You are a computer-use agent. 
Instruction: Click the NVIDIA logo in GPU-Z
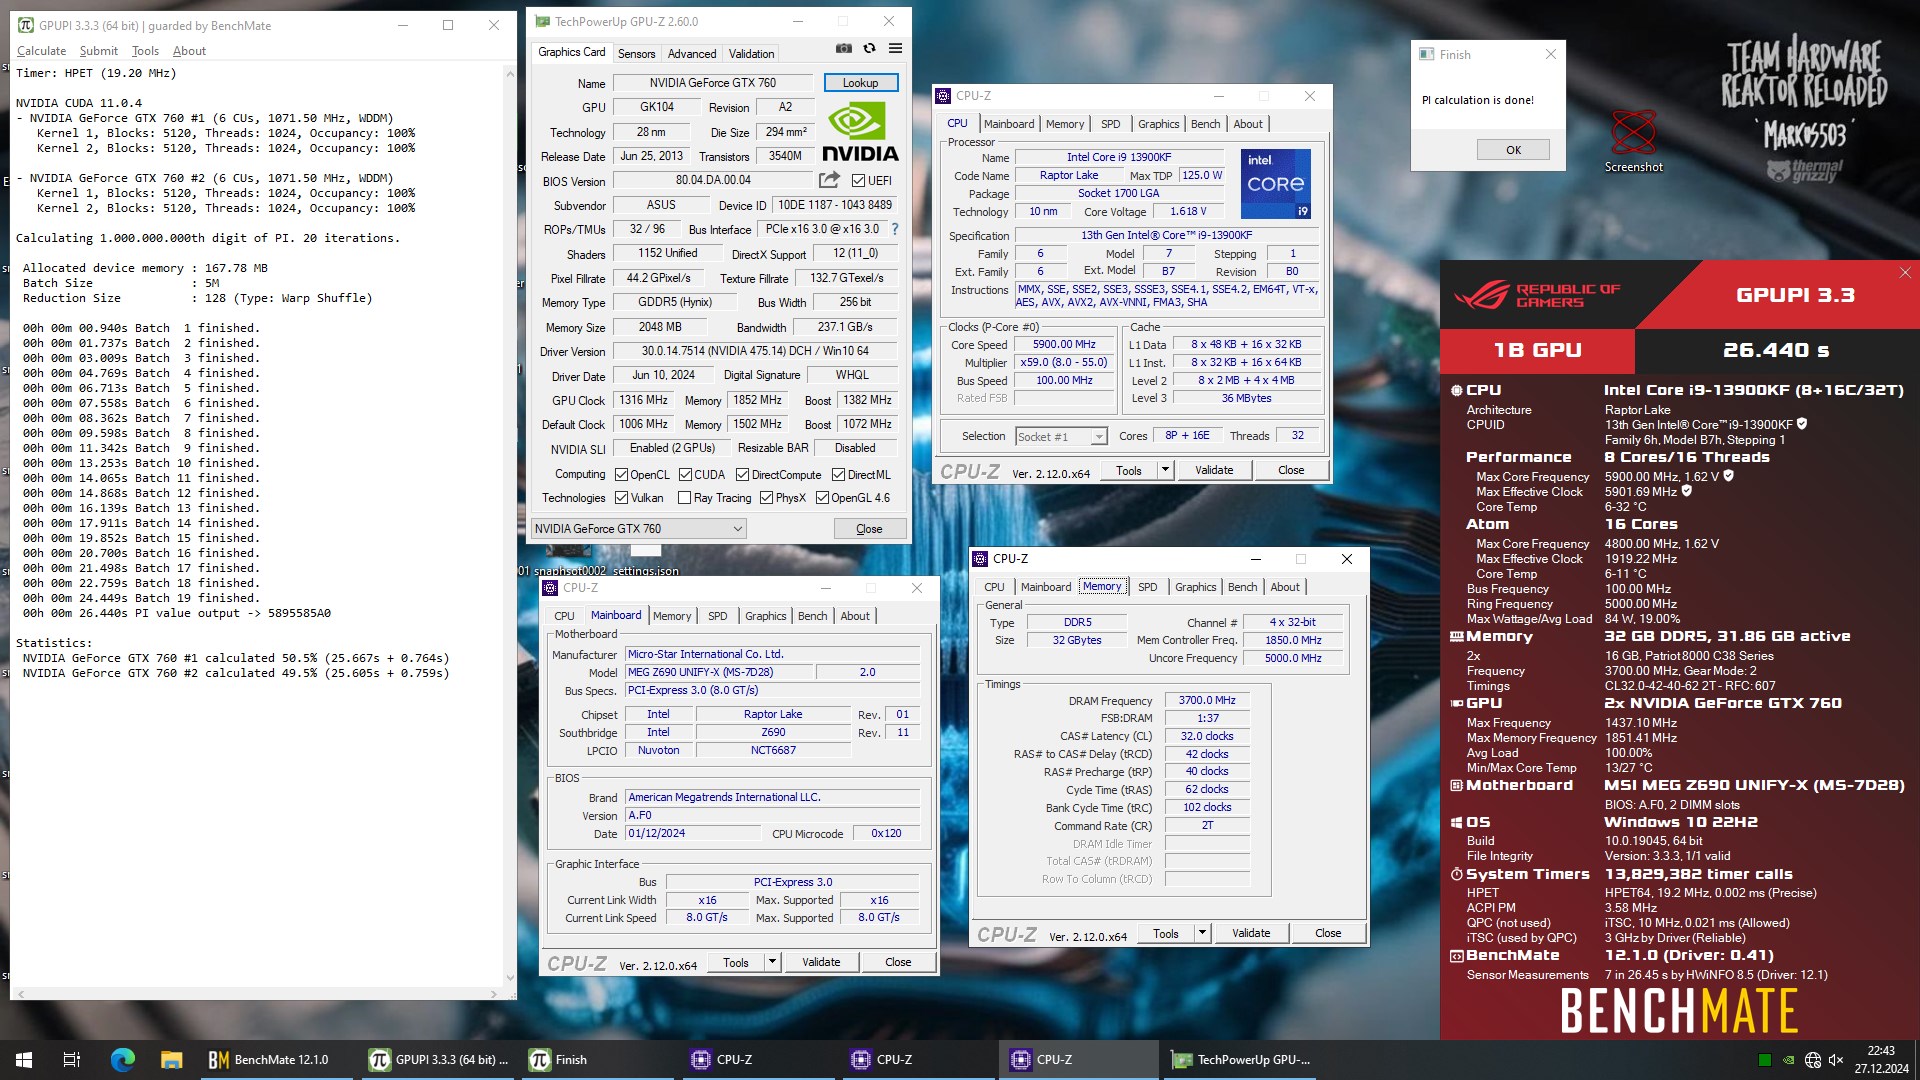(860, 133)
